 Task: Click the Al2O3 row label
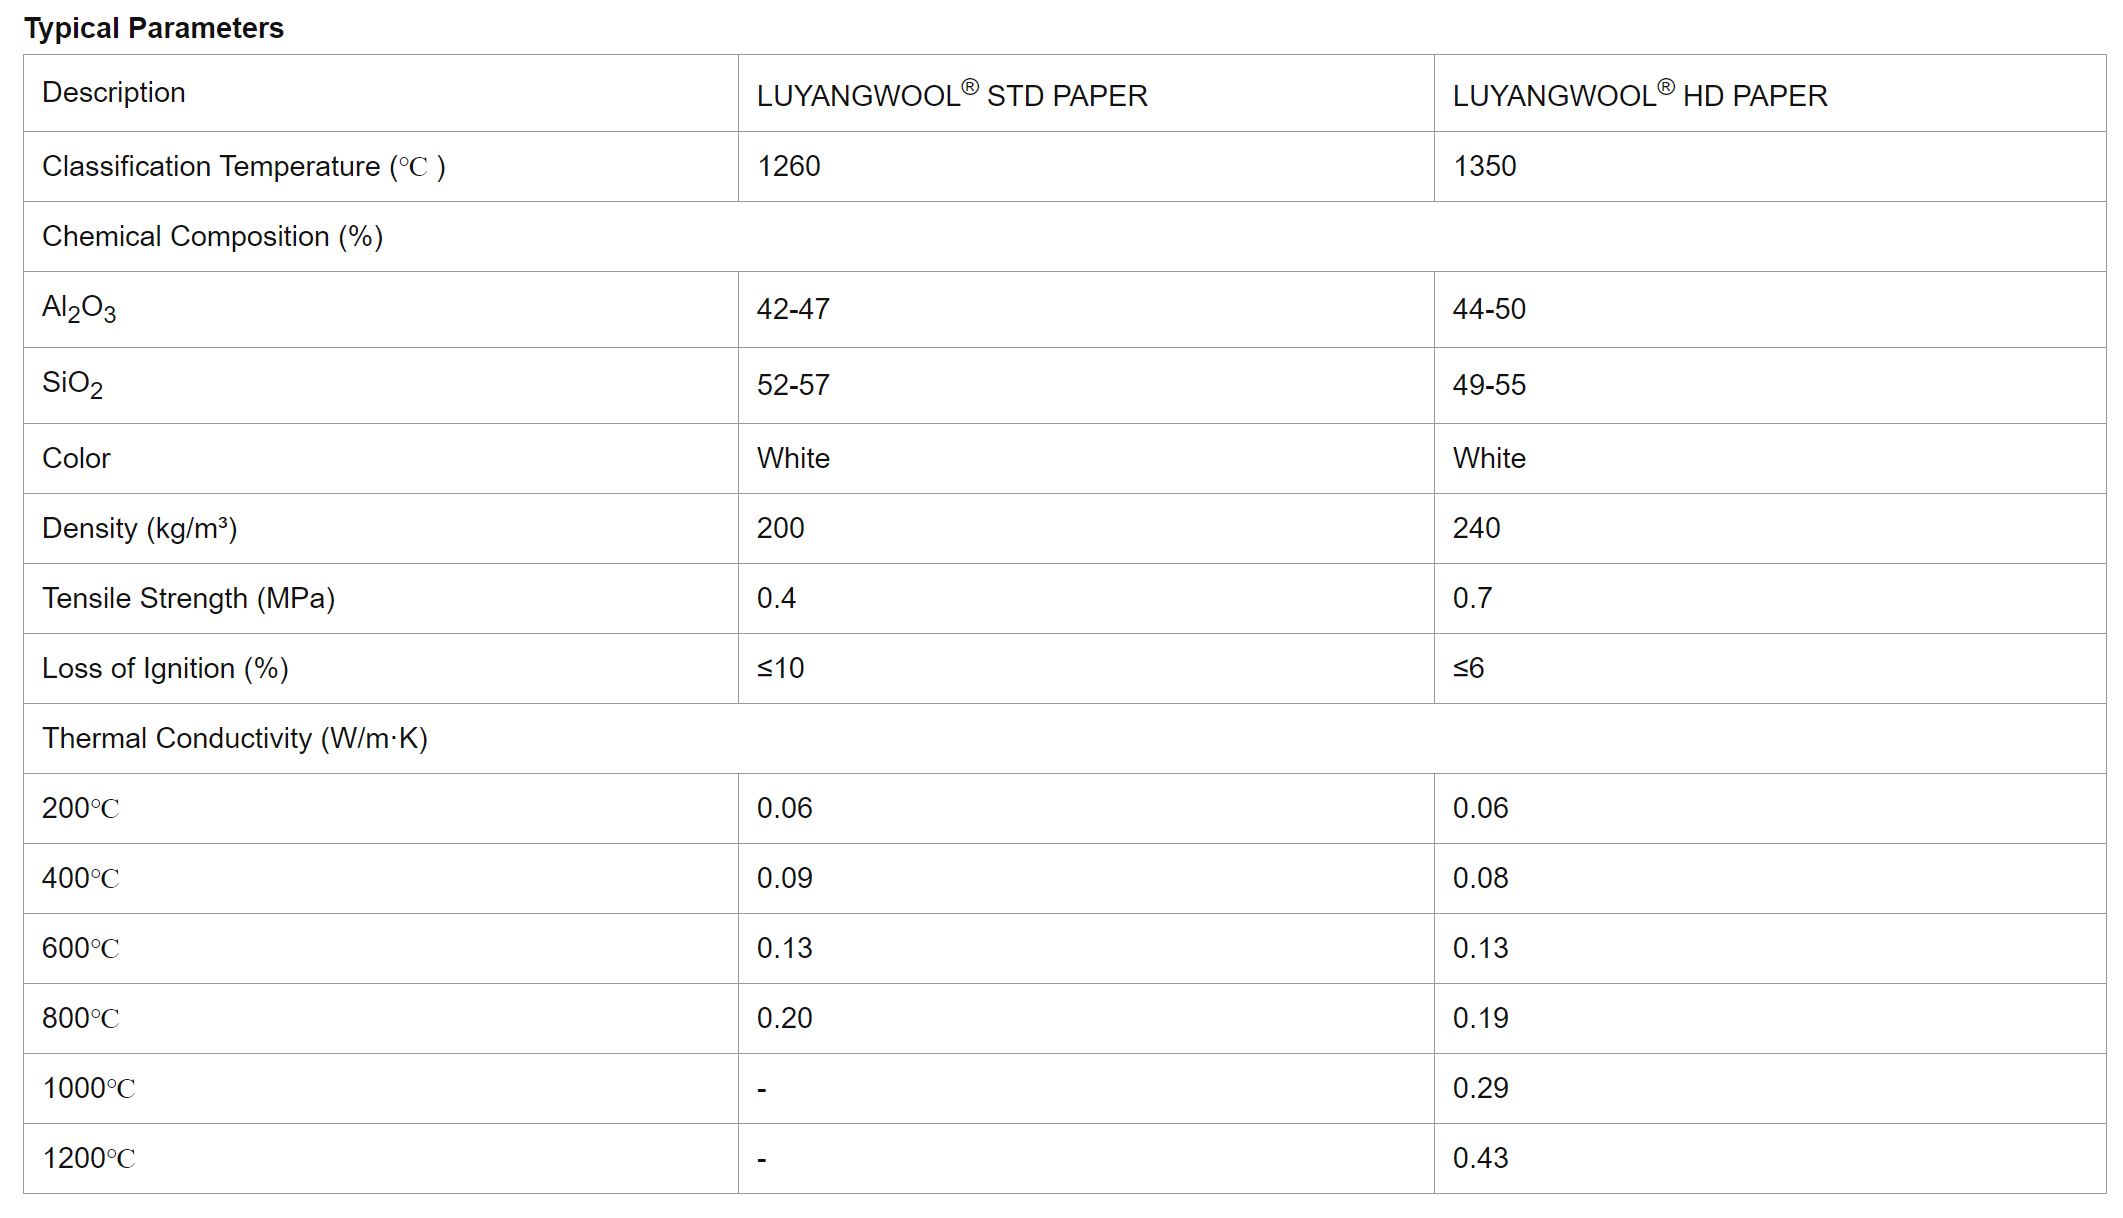[x=79, y=309]
